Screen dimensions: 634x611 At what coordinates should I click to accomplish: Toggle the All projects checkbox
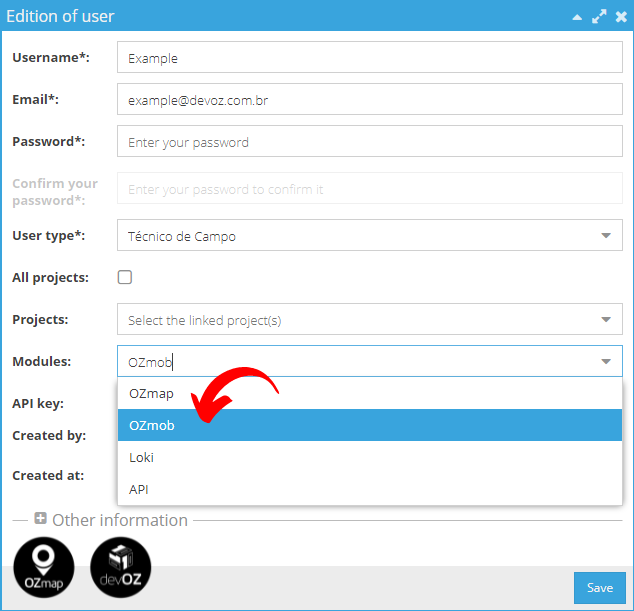[125, 277]
